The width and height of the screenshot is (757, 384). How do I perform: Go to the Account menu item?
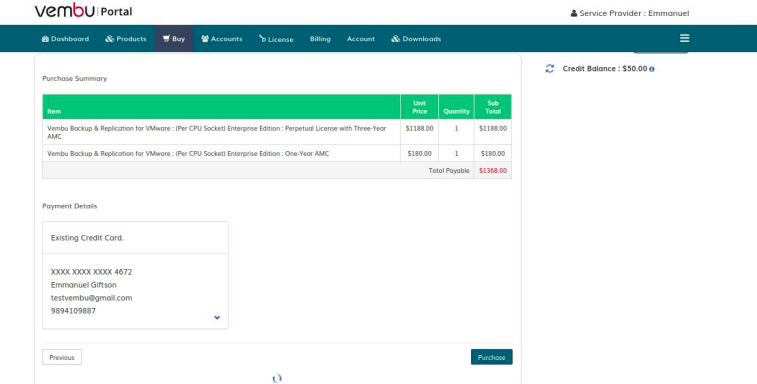(x=361, y=39)
